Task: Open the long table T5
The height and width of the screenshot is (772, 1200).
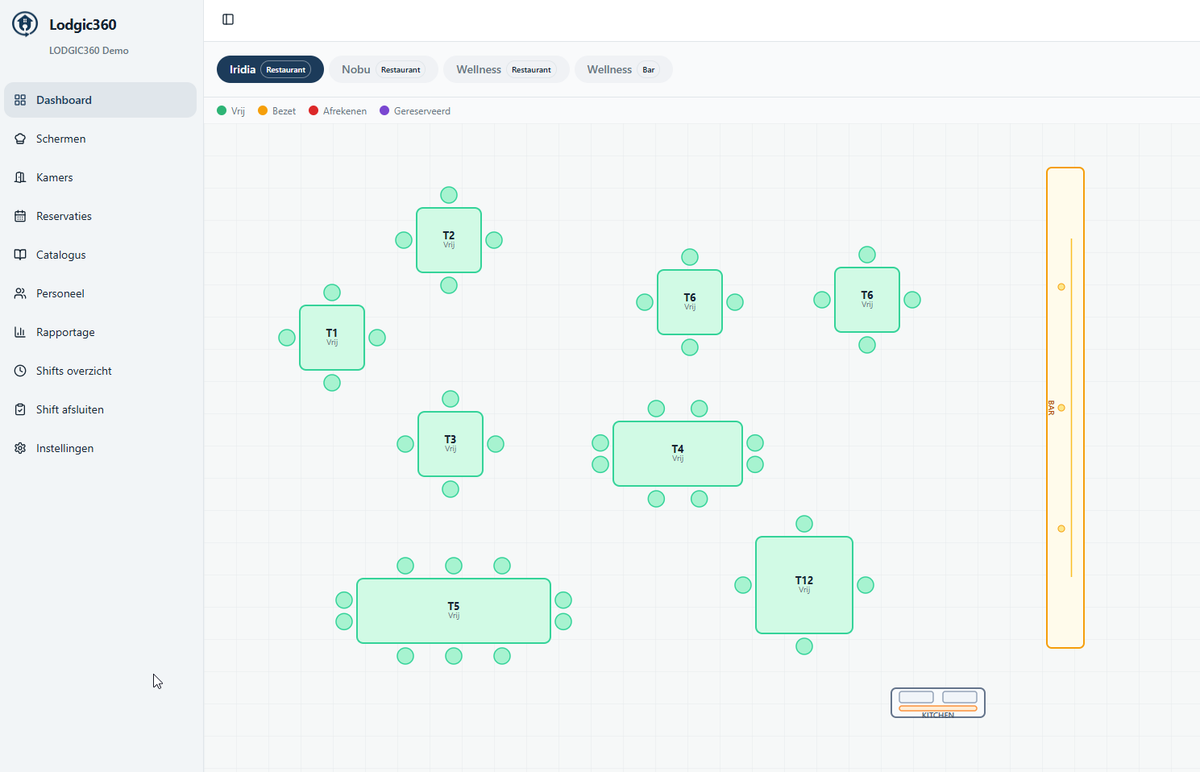Action: (x=454, y=611)
